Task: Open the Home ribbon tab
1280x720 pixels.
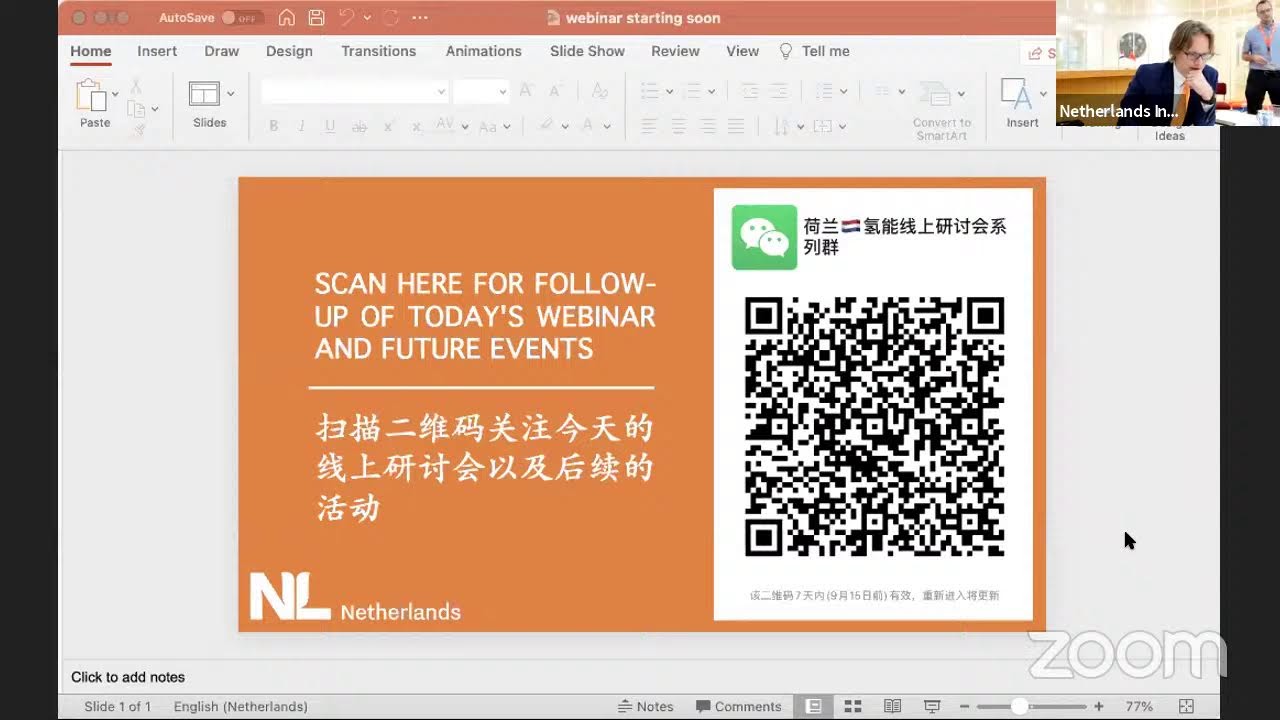Action: [91, 51]
